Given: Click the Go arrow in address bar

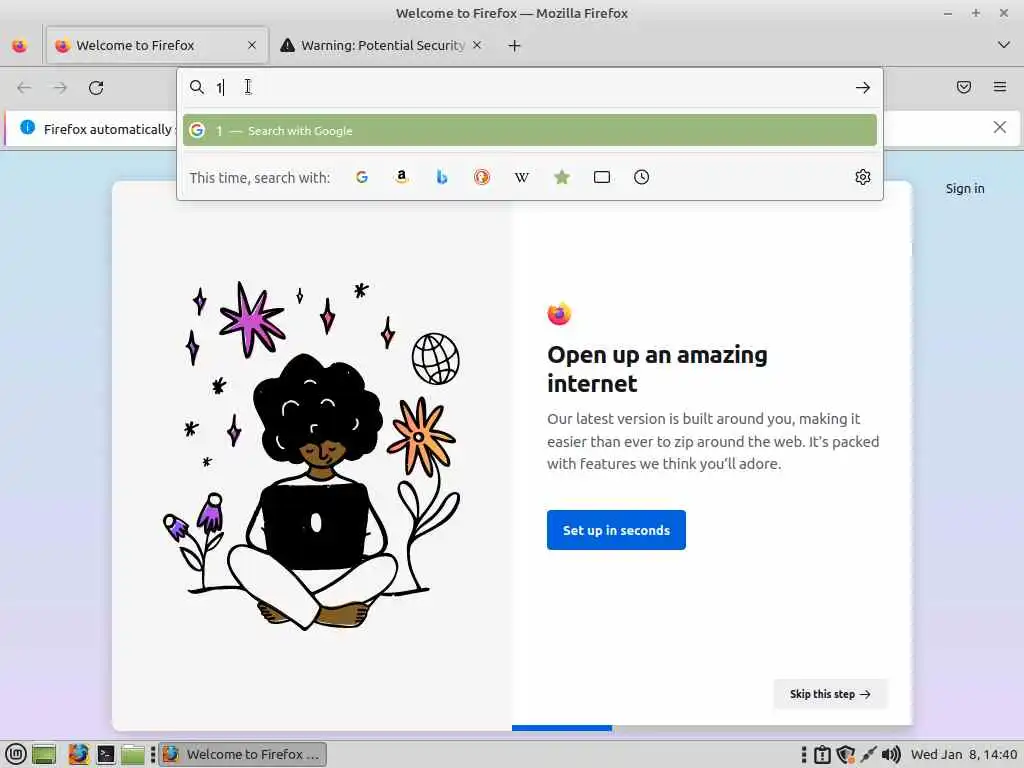Looking at the screenshot, I should [x=863, y=88].
